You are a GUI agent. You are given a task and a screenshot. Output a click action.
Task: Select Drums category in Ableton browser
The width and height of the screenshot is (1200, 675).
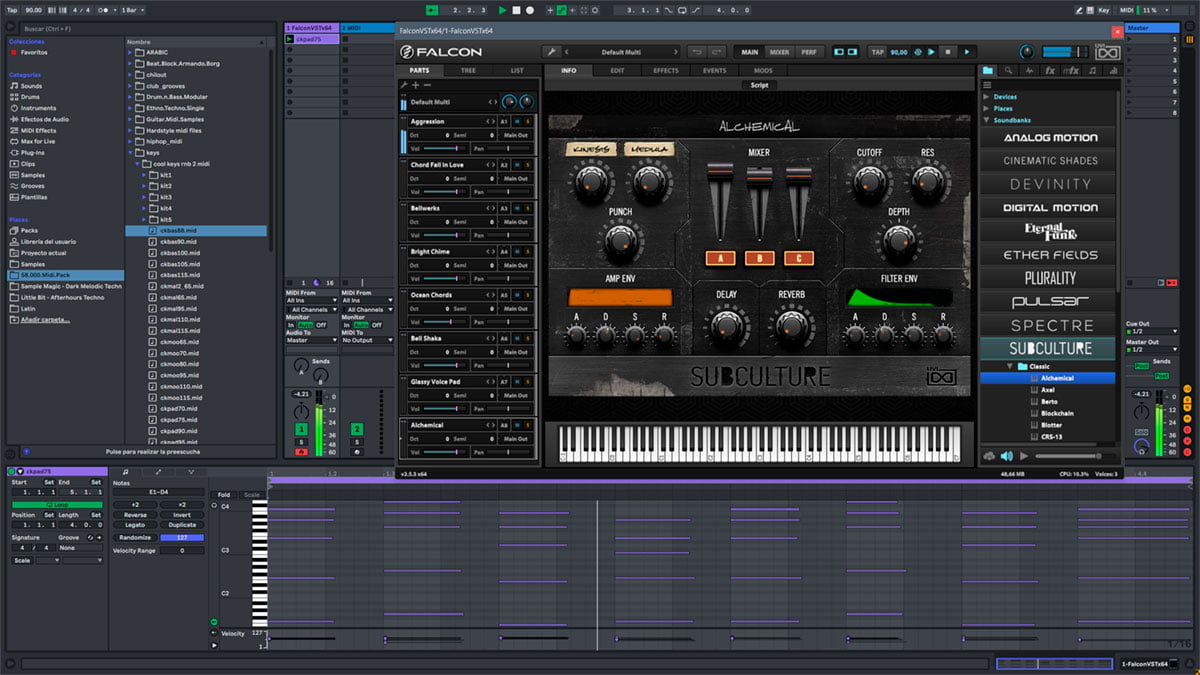(32, 97)
